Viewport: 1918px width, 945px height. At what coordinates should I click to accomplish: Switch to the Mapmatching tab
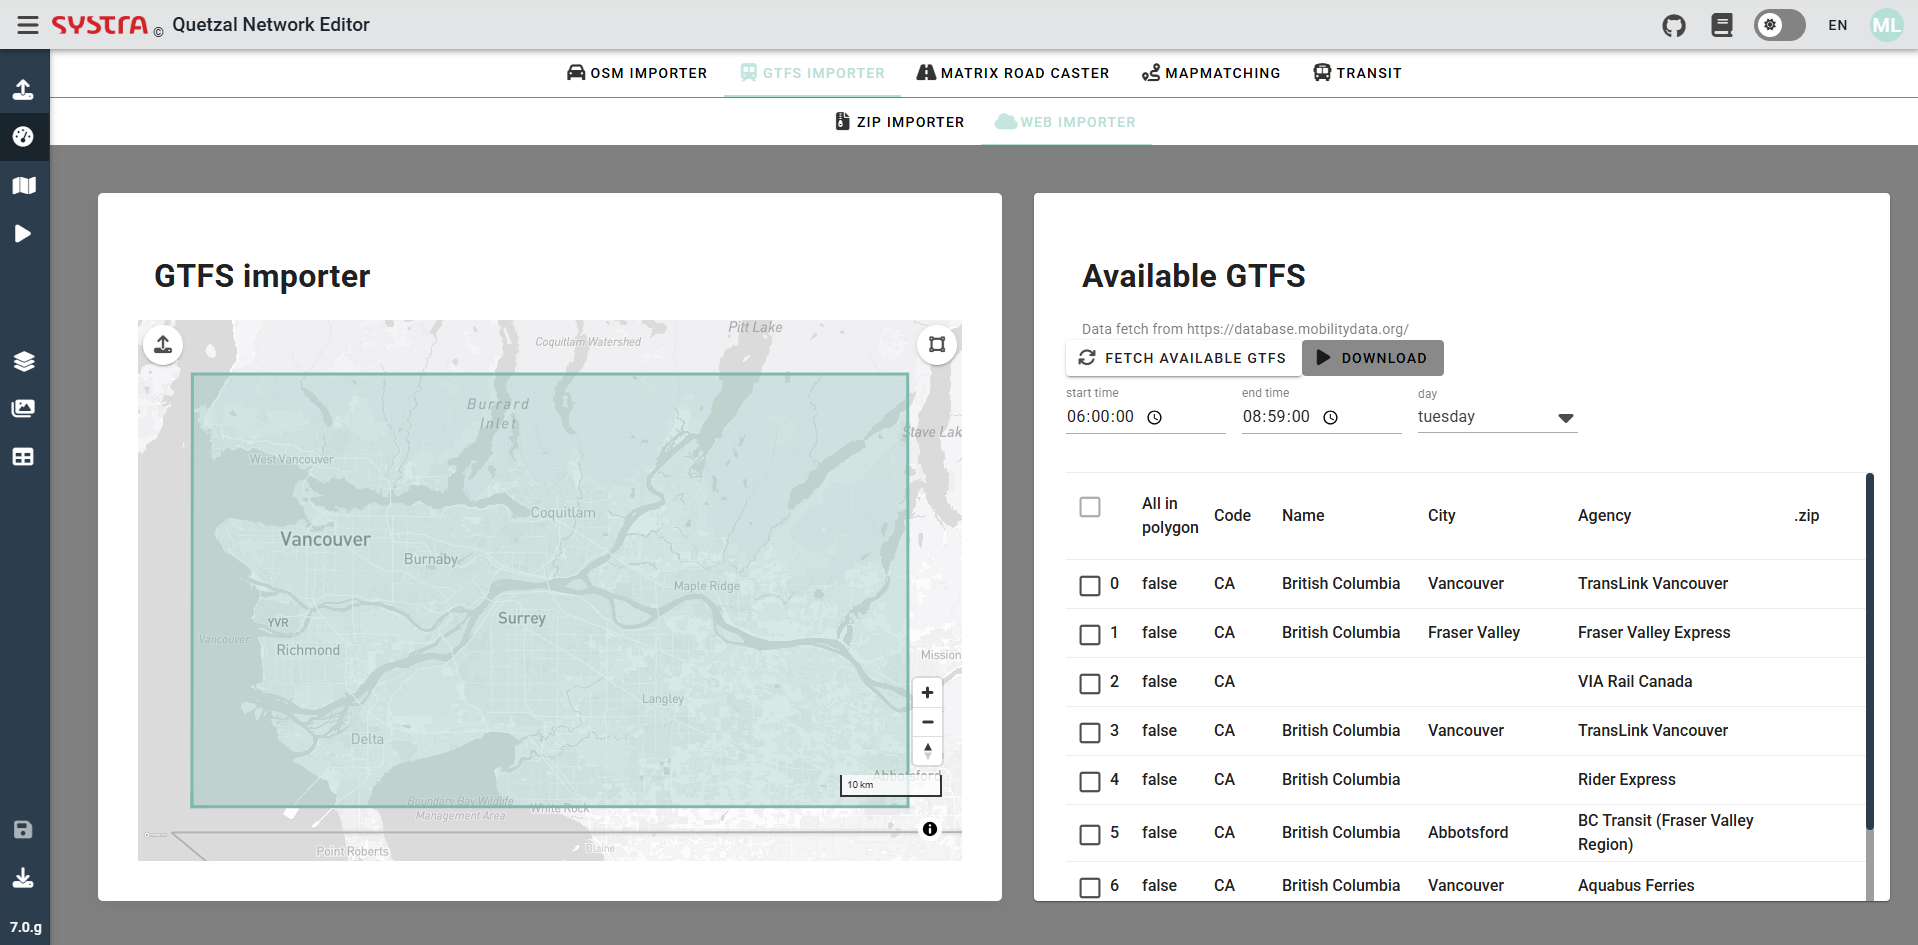(x=1211, y=73)
